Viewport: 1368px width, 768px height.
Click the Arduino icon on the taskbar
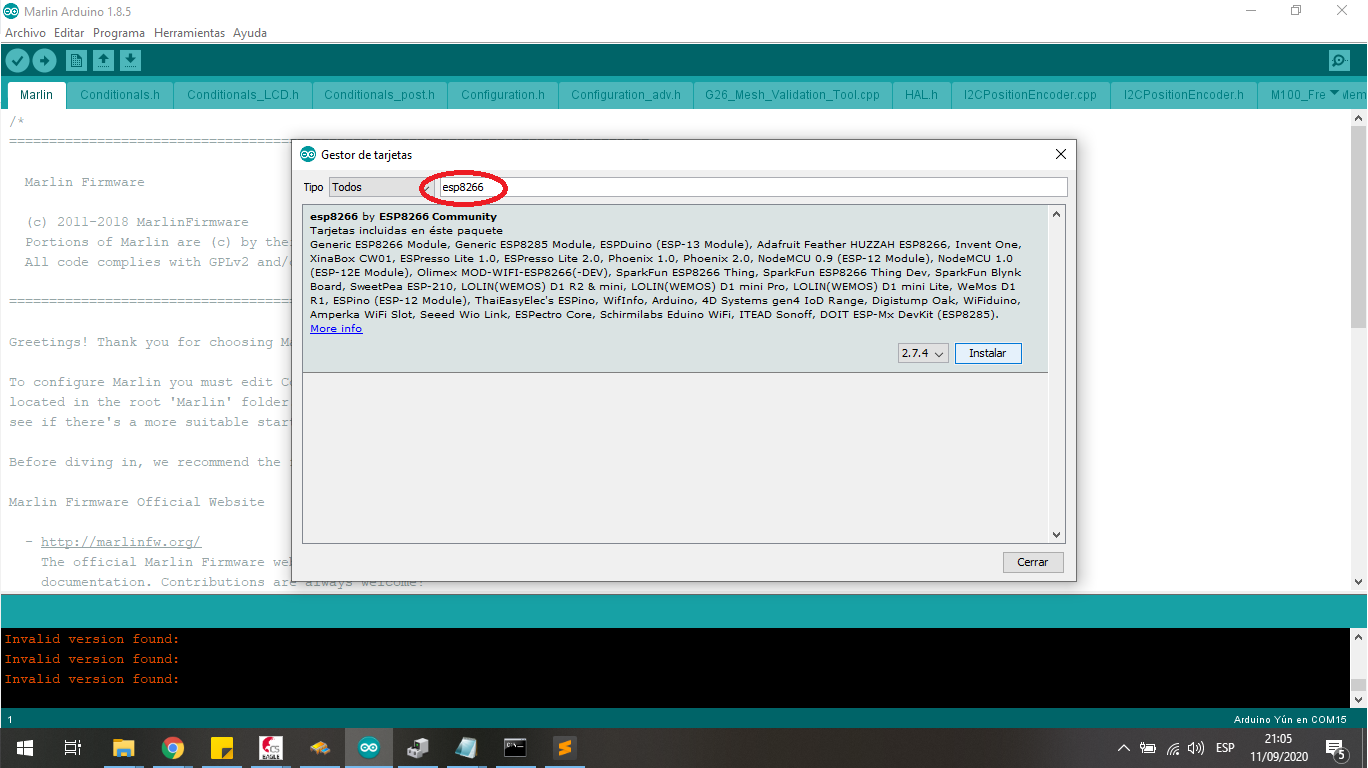tap(369, 747)
